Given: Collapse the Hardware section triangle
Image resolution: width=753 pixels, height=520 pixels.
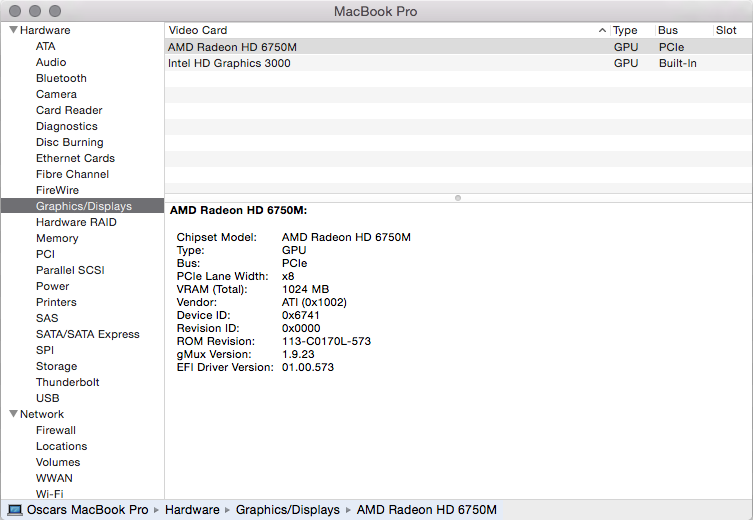Looking at the screenshot, I should click(x=13, y=30).
